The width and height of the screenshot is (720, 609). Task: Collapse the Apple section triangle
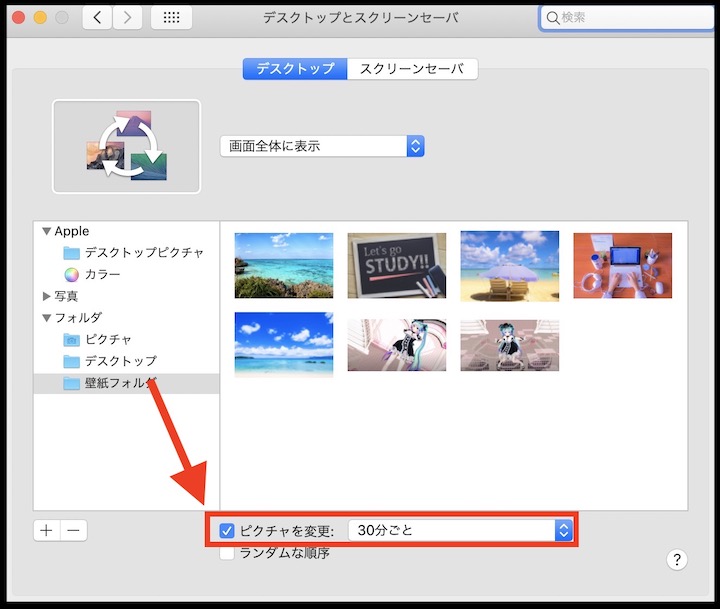pos(46,231)
